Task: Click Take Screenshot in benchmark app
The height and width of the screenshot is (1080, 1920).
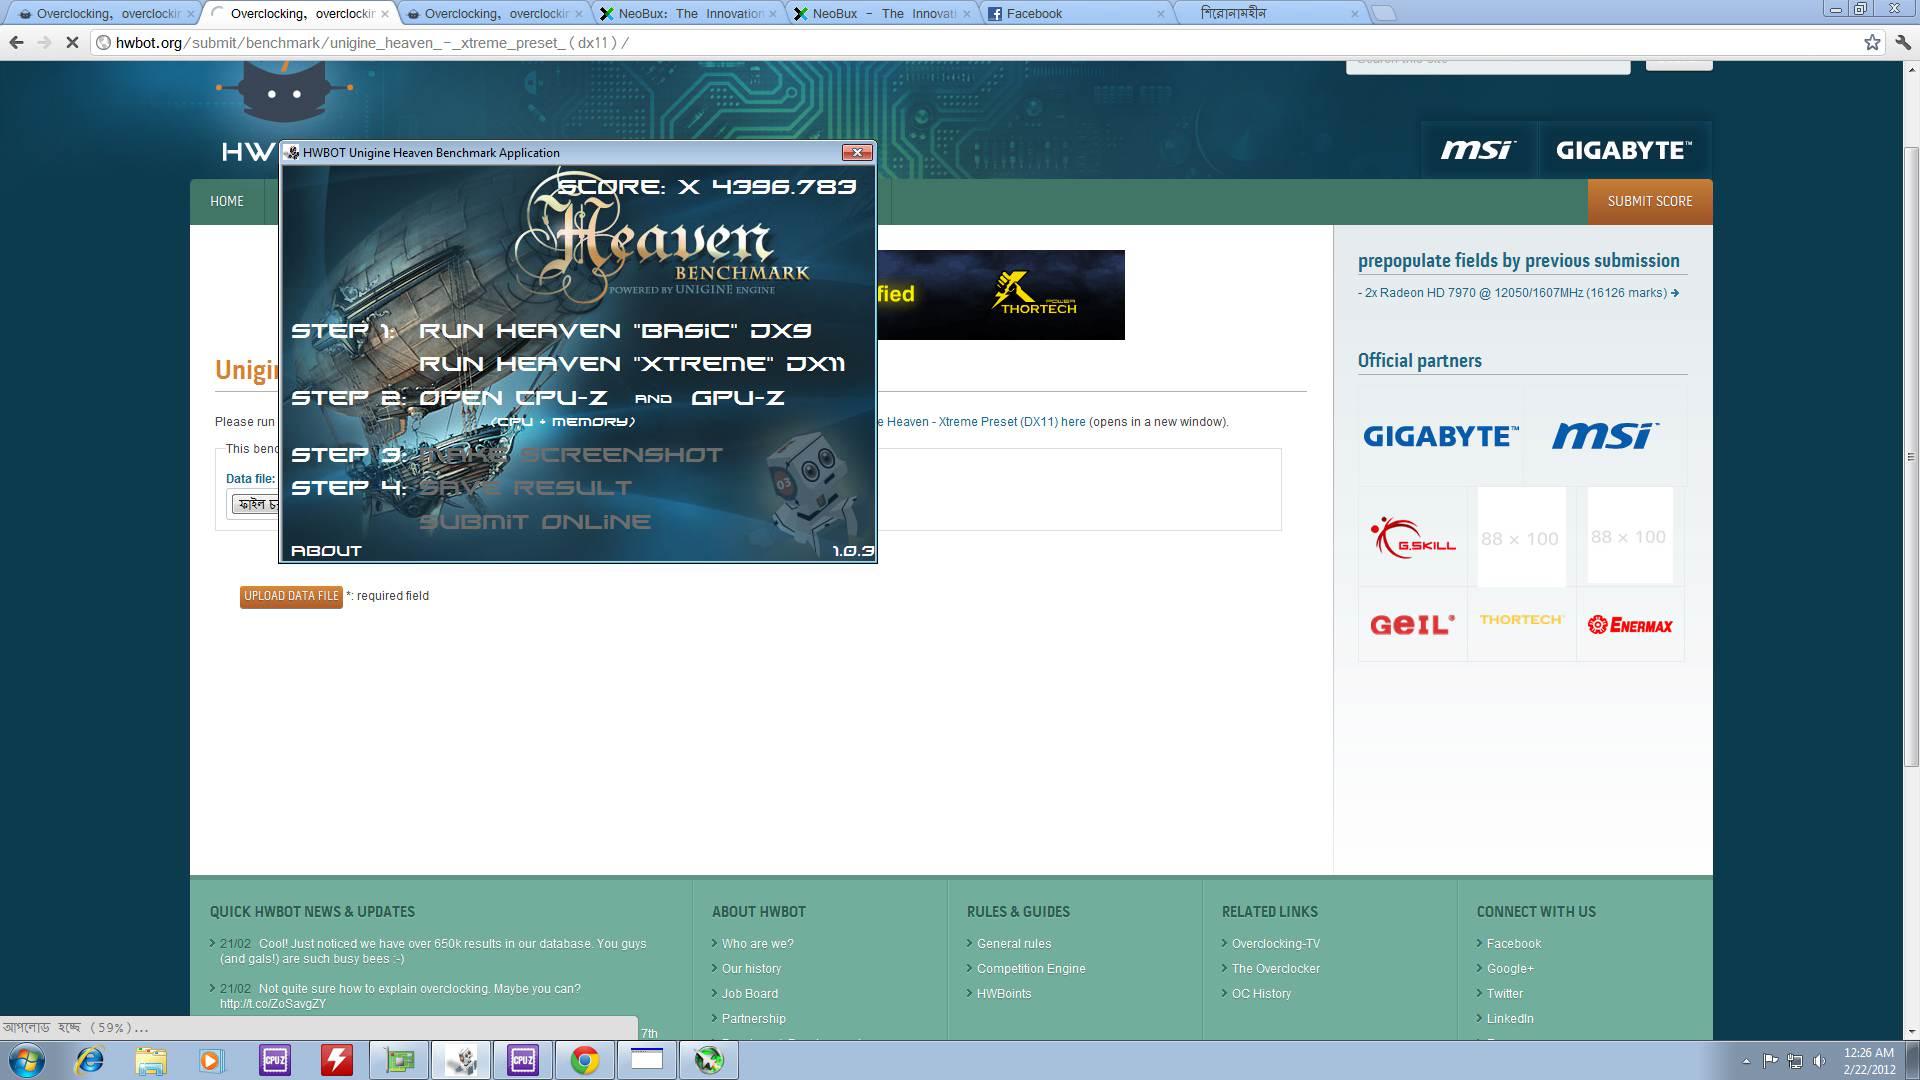Action: [x=570, y=454]
